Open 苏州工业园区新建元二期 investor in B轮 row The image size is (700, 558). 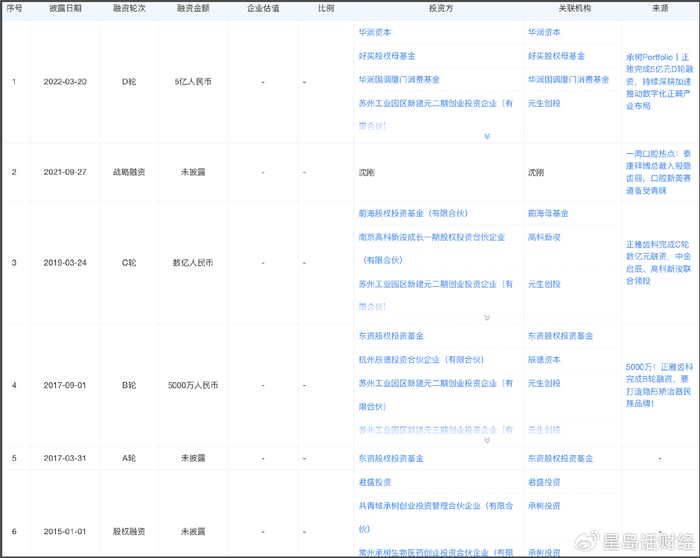click(x=436, y=395)
